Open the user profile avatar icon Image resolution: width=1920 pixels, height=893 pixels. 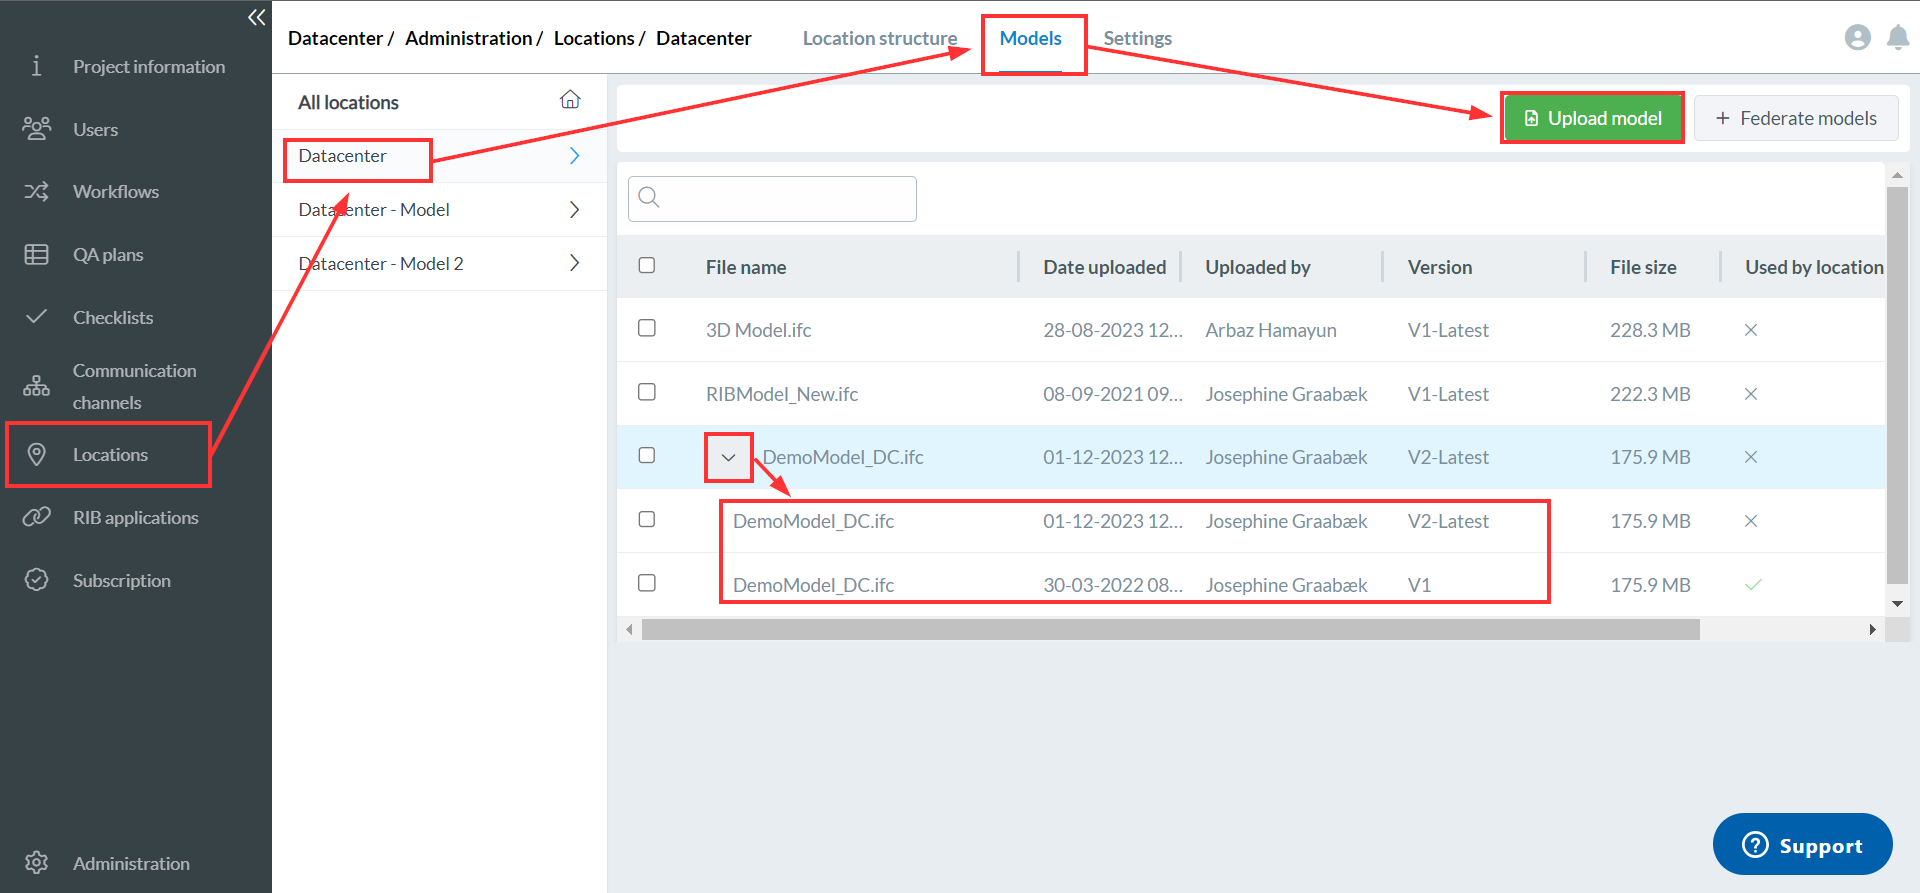(x=1857, y=38)
